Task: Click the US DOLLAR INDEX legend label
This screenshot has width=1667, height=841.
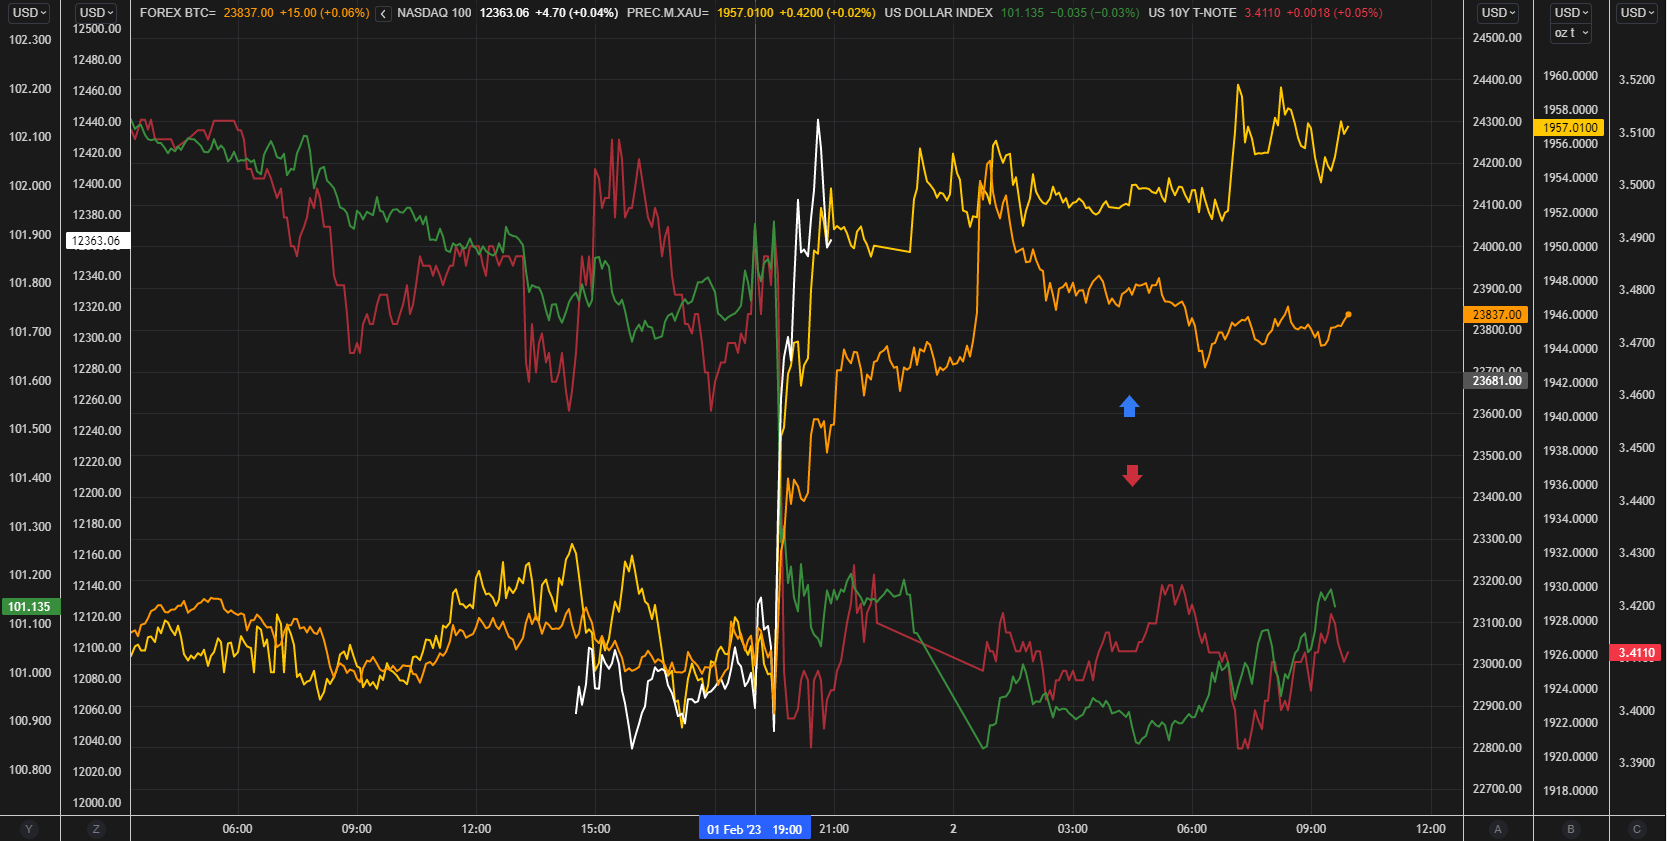Action: [938, 13]
